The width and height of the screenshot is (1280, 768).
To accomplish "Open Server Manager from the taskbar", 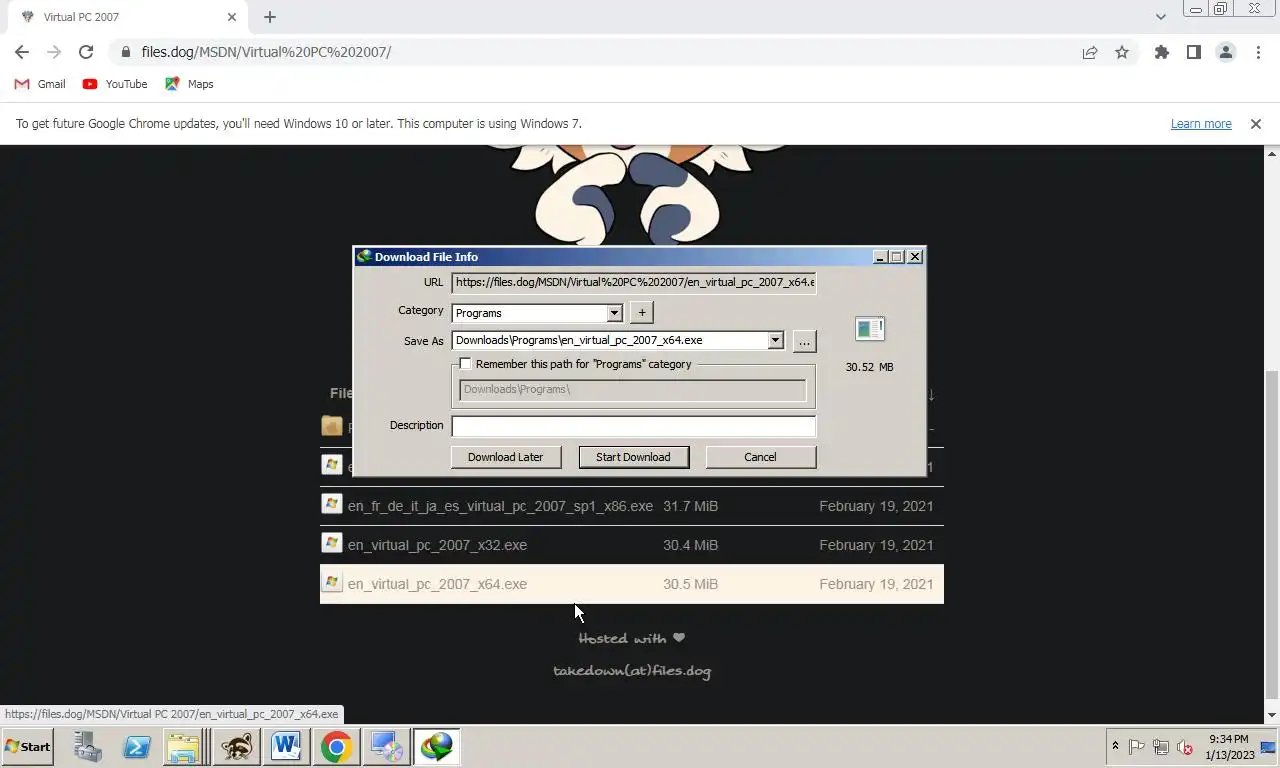I will pyautogui.click(x=88, y=746).
